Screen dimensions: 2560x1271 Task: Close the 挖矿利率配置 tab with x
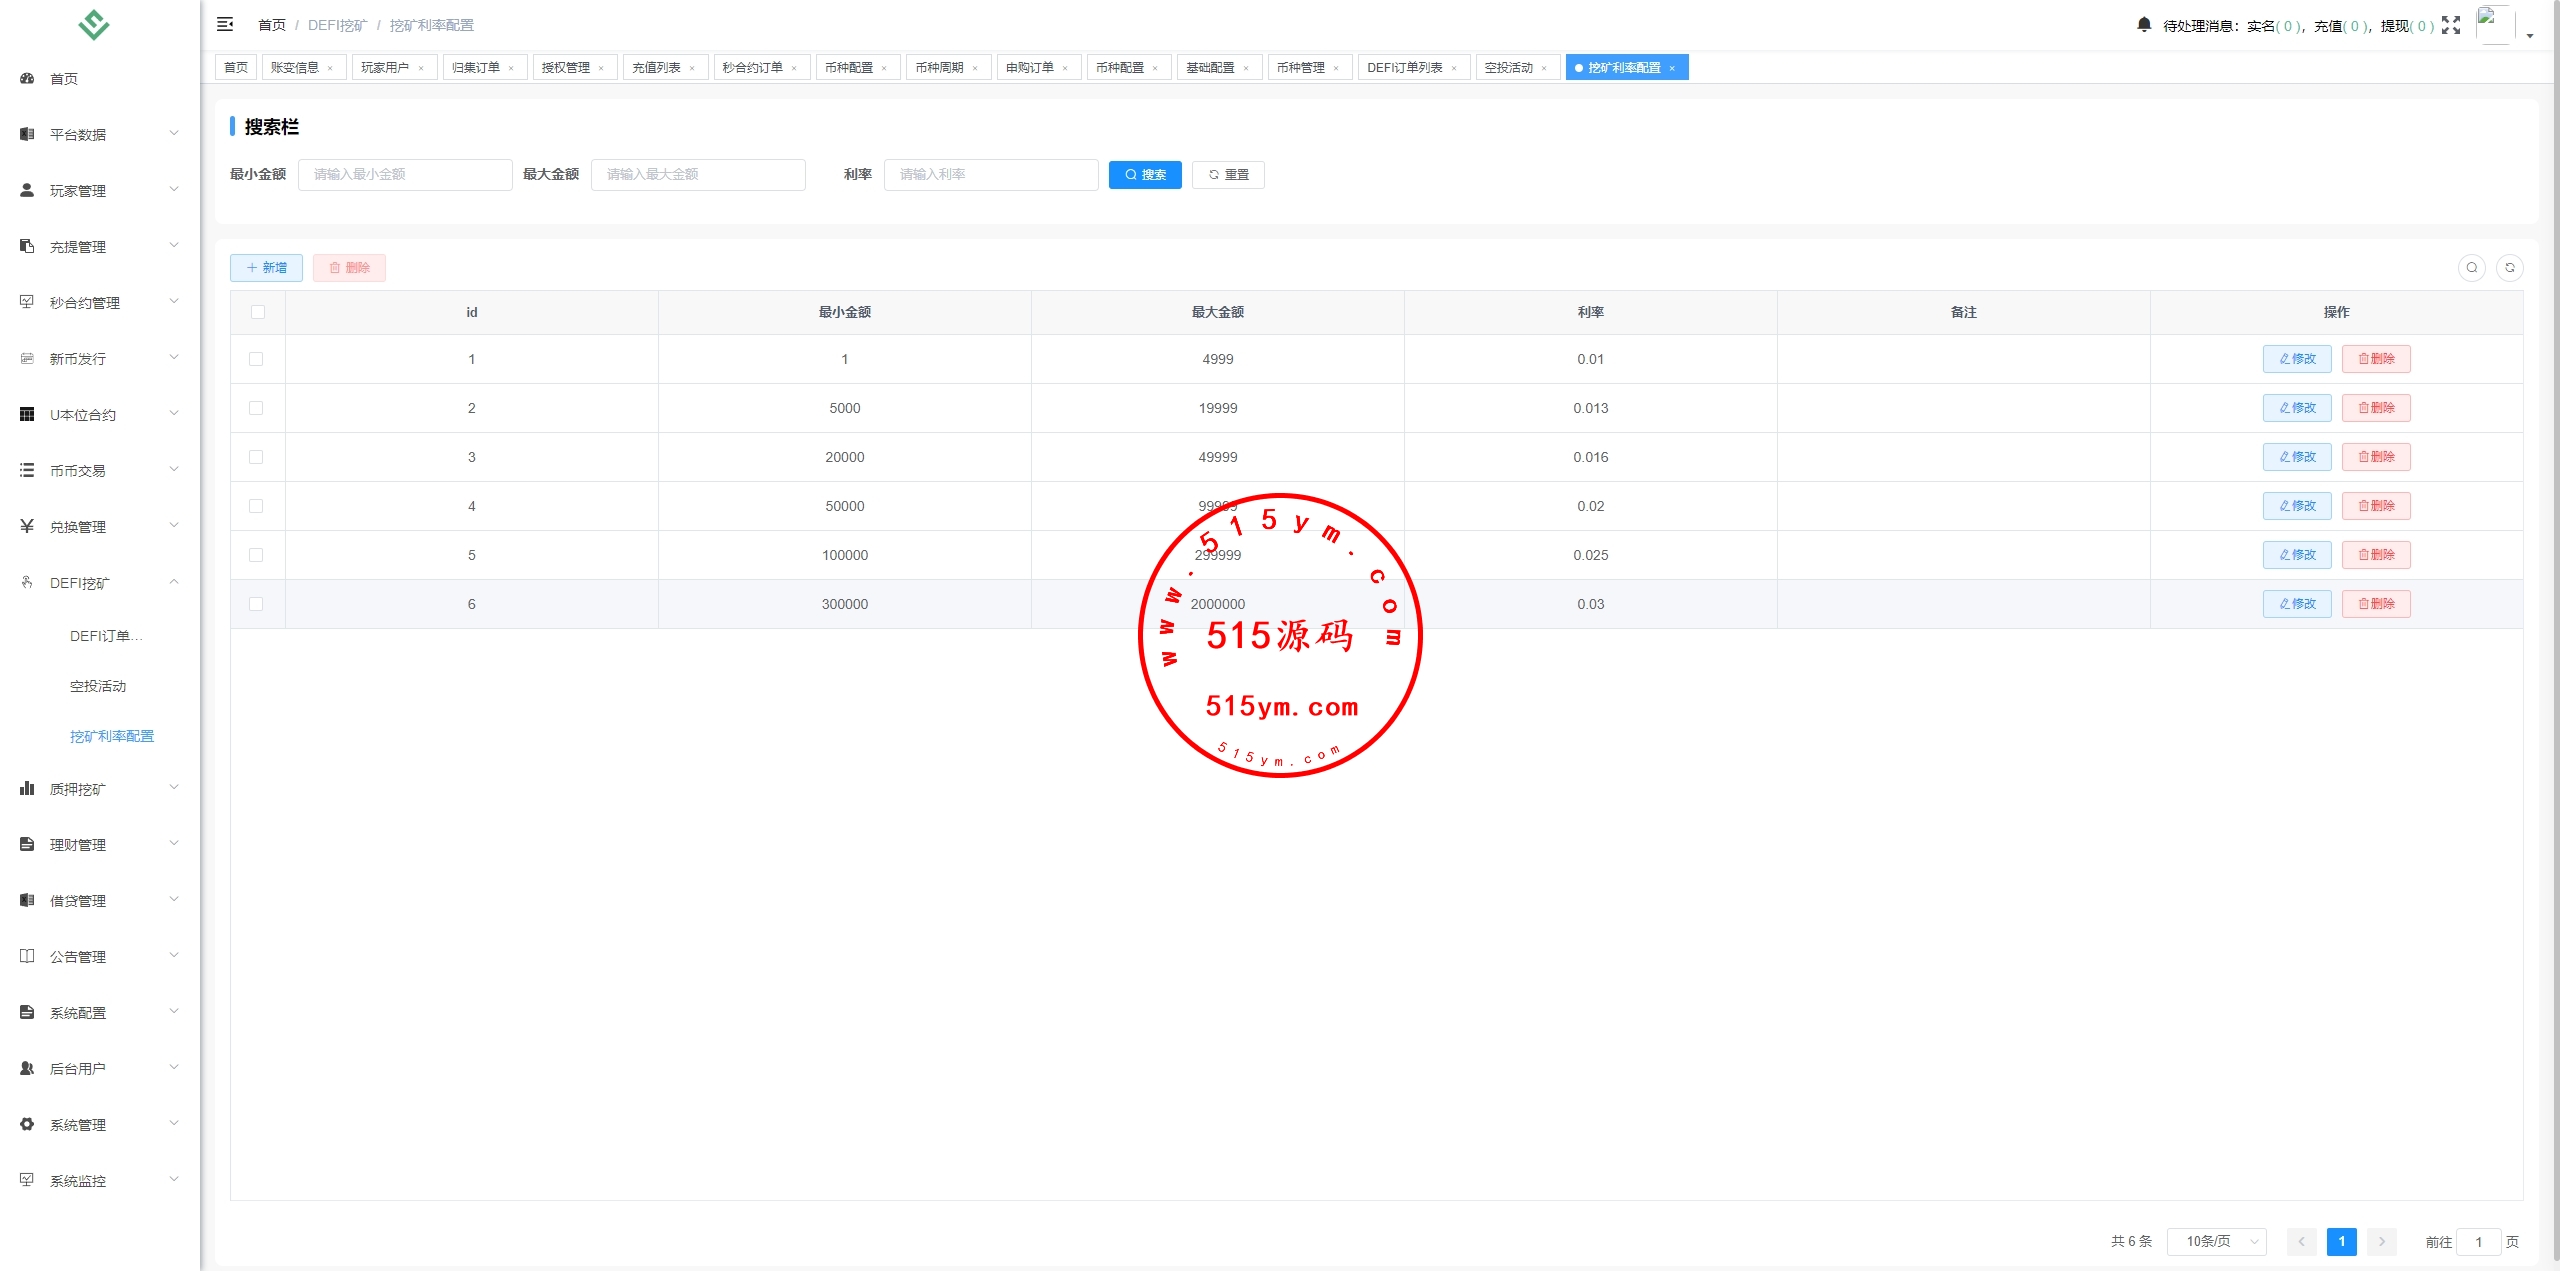click(1672, 68)
